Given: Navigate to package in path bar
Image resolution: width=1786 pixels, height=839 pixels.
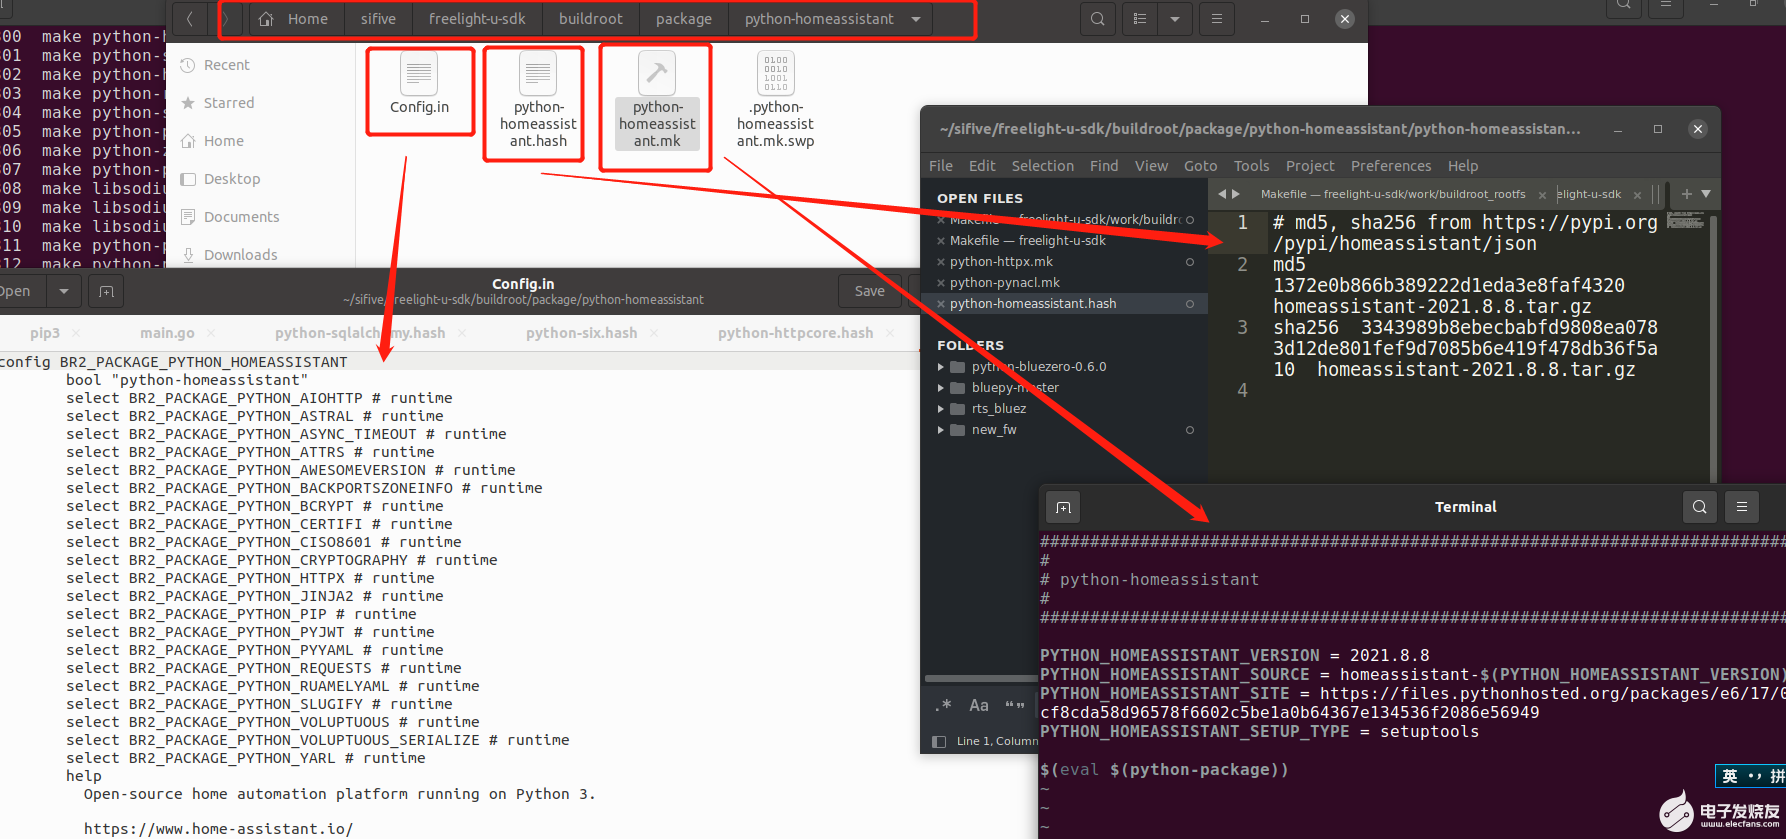Looking at the screenshot, I should click(684, 19).
